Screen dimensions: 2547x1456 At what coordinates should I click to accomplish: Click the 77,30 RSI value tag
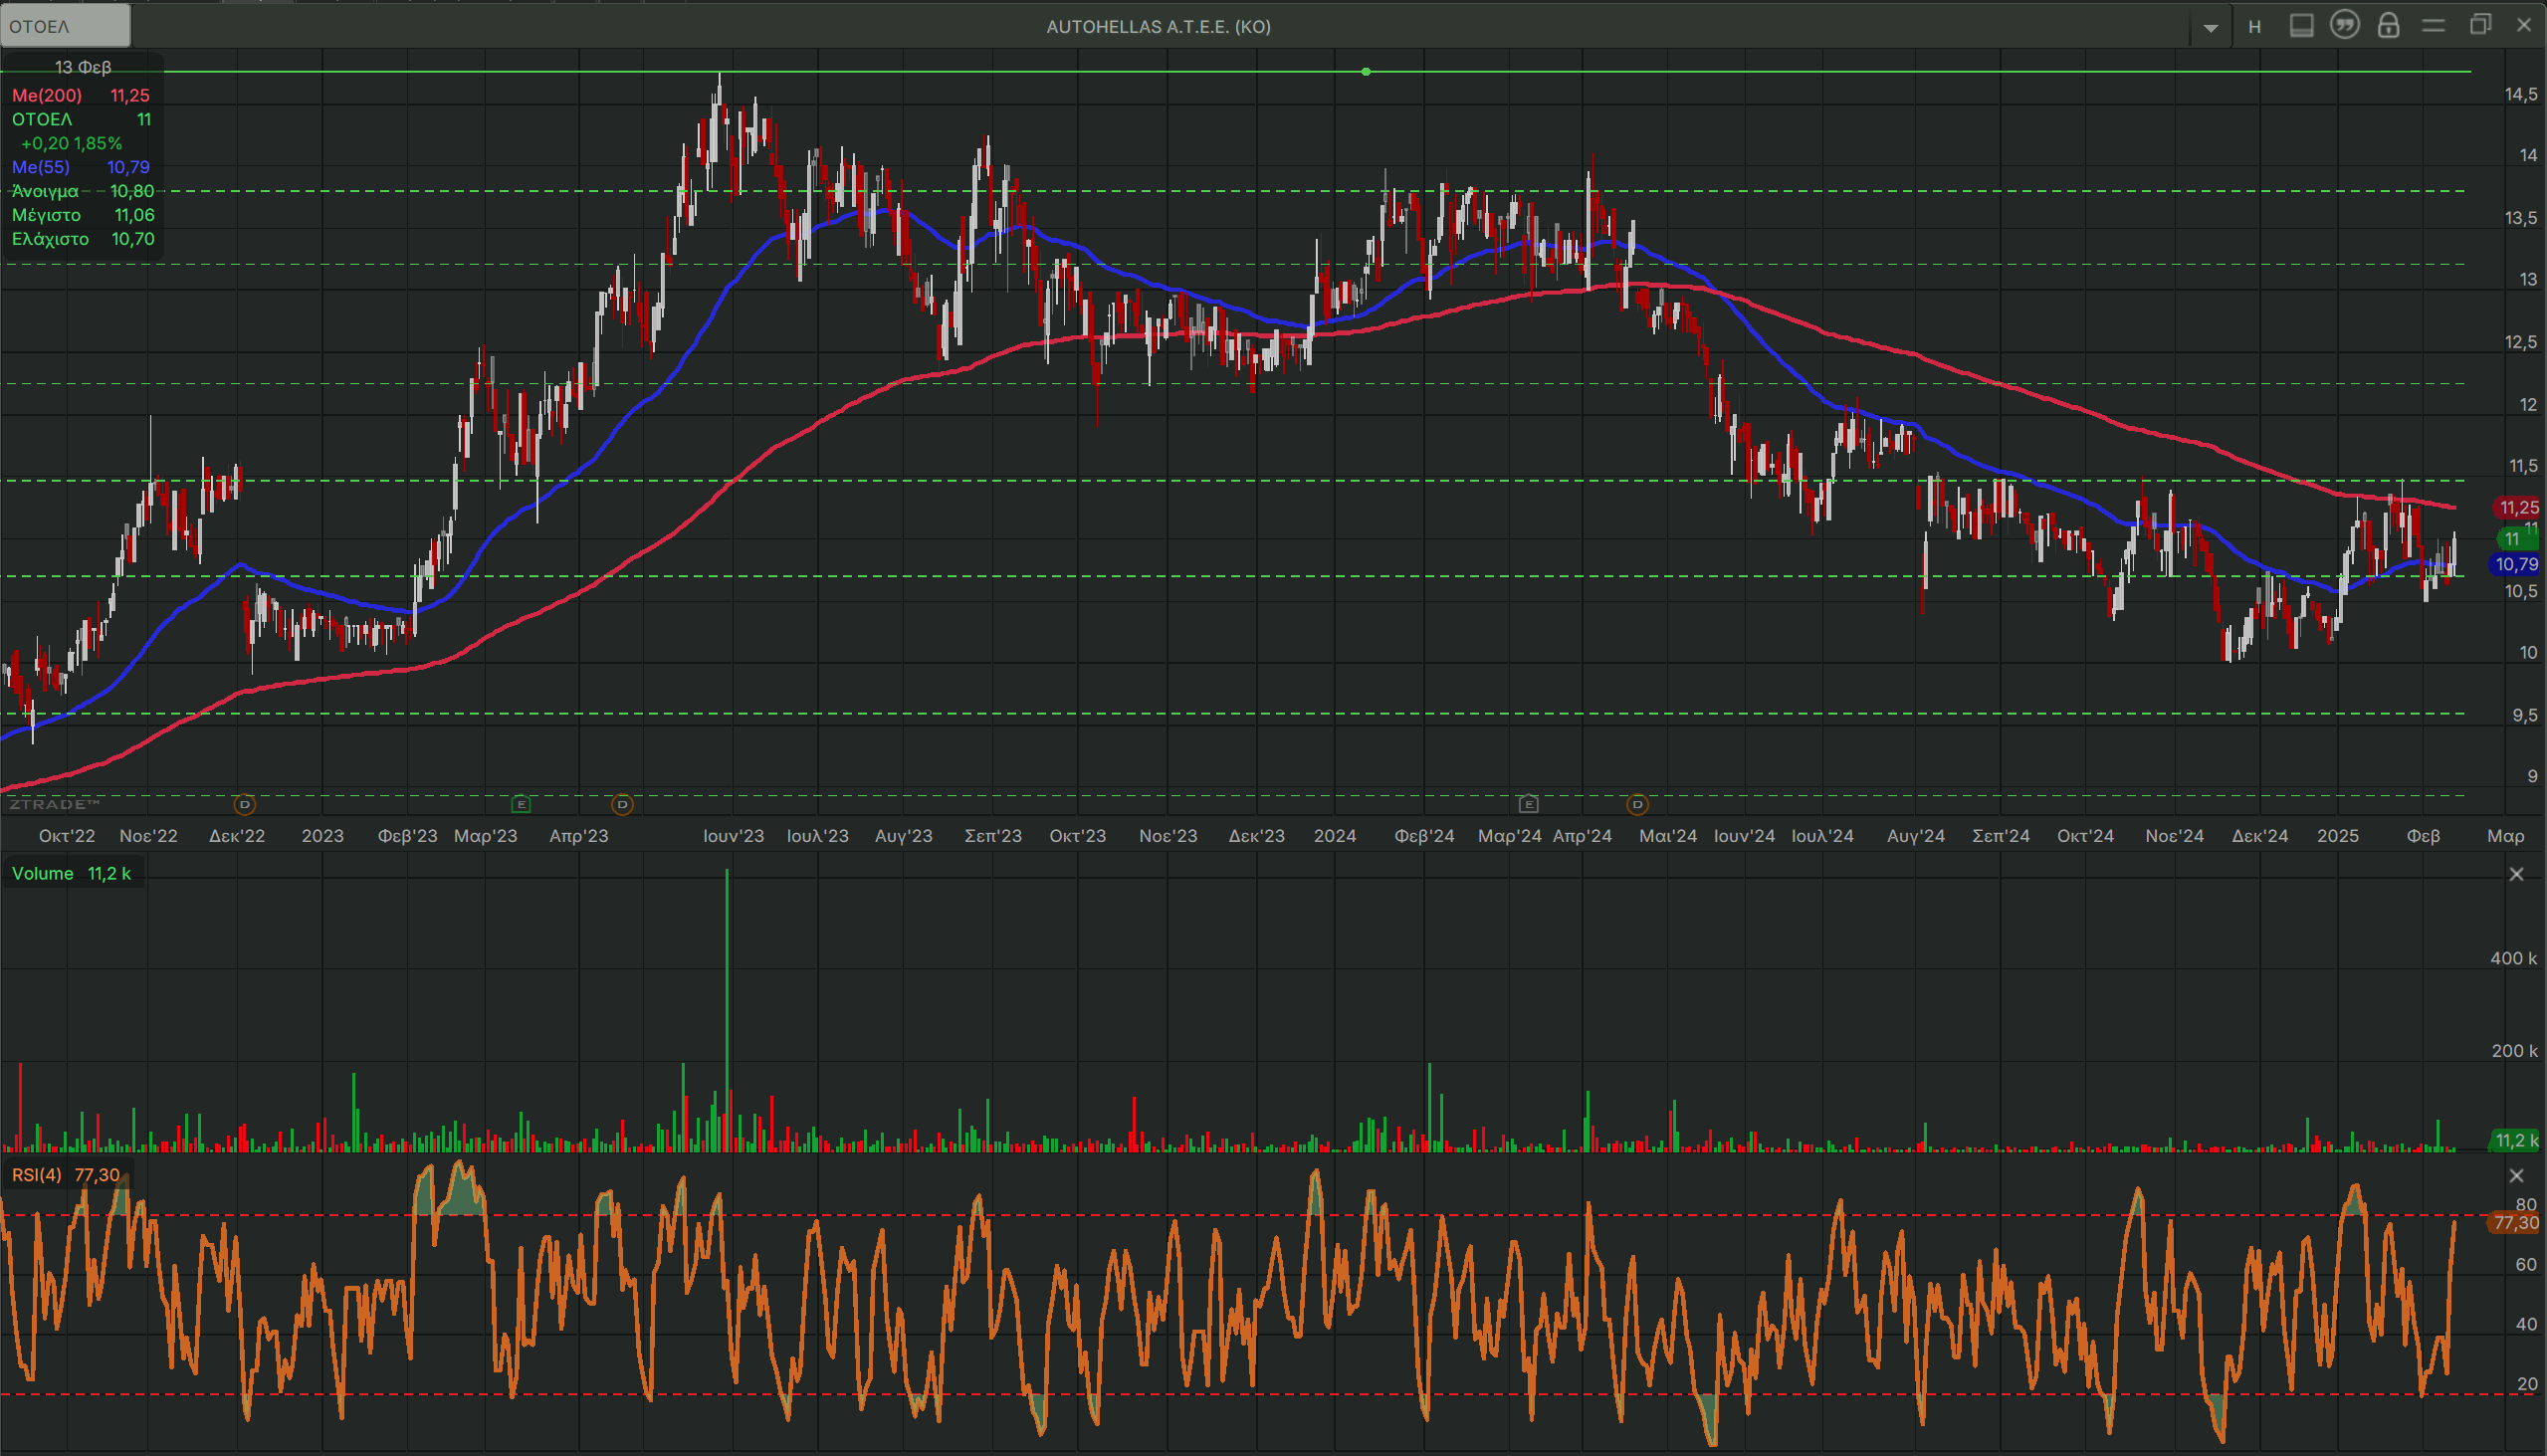[x=2516, y=1223]
